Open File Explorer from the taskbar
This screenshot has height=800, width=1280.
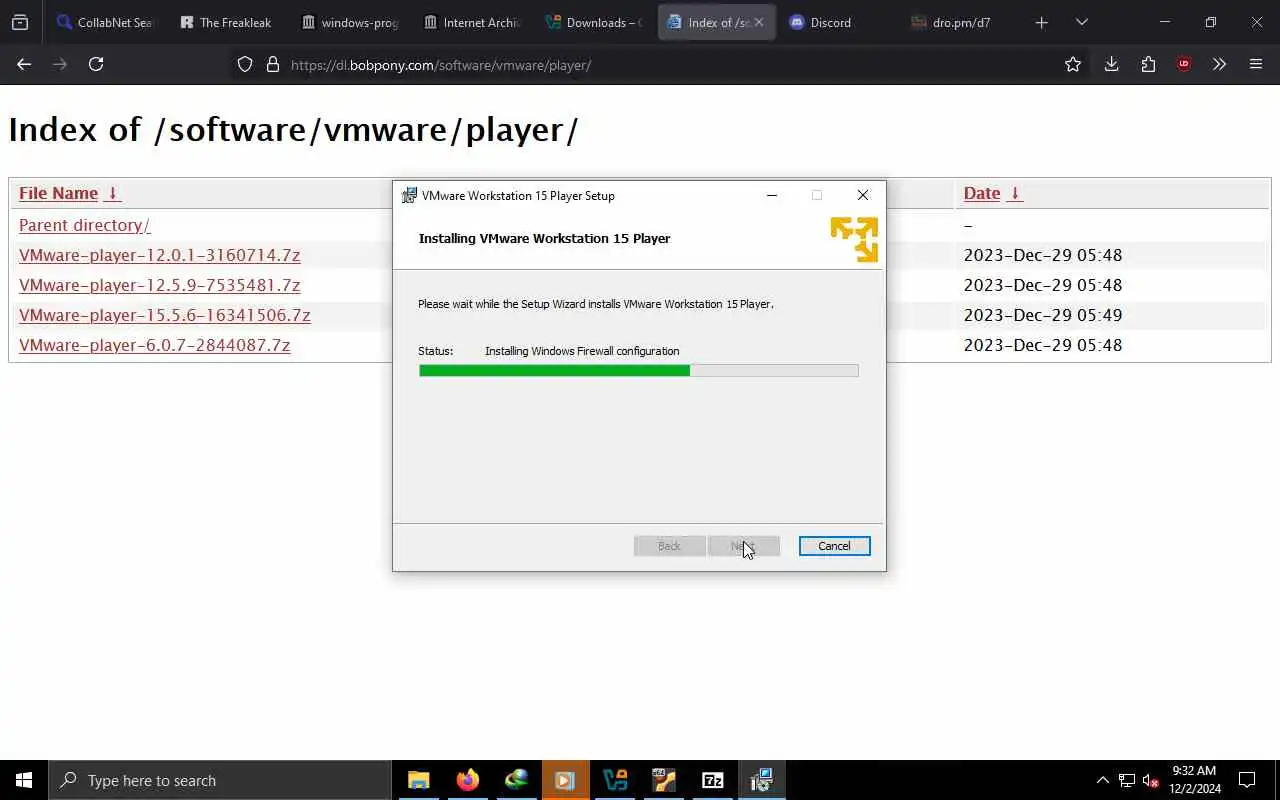coord(419,780)
